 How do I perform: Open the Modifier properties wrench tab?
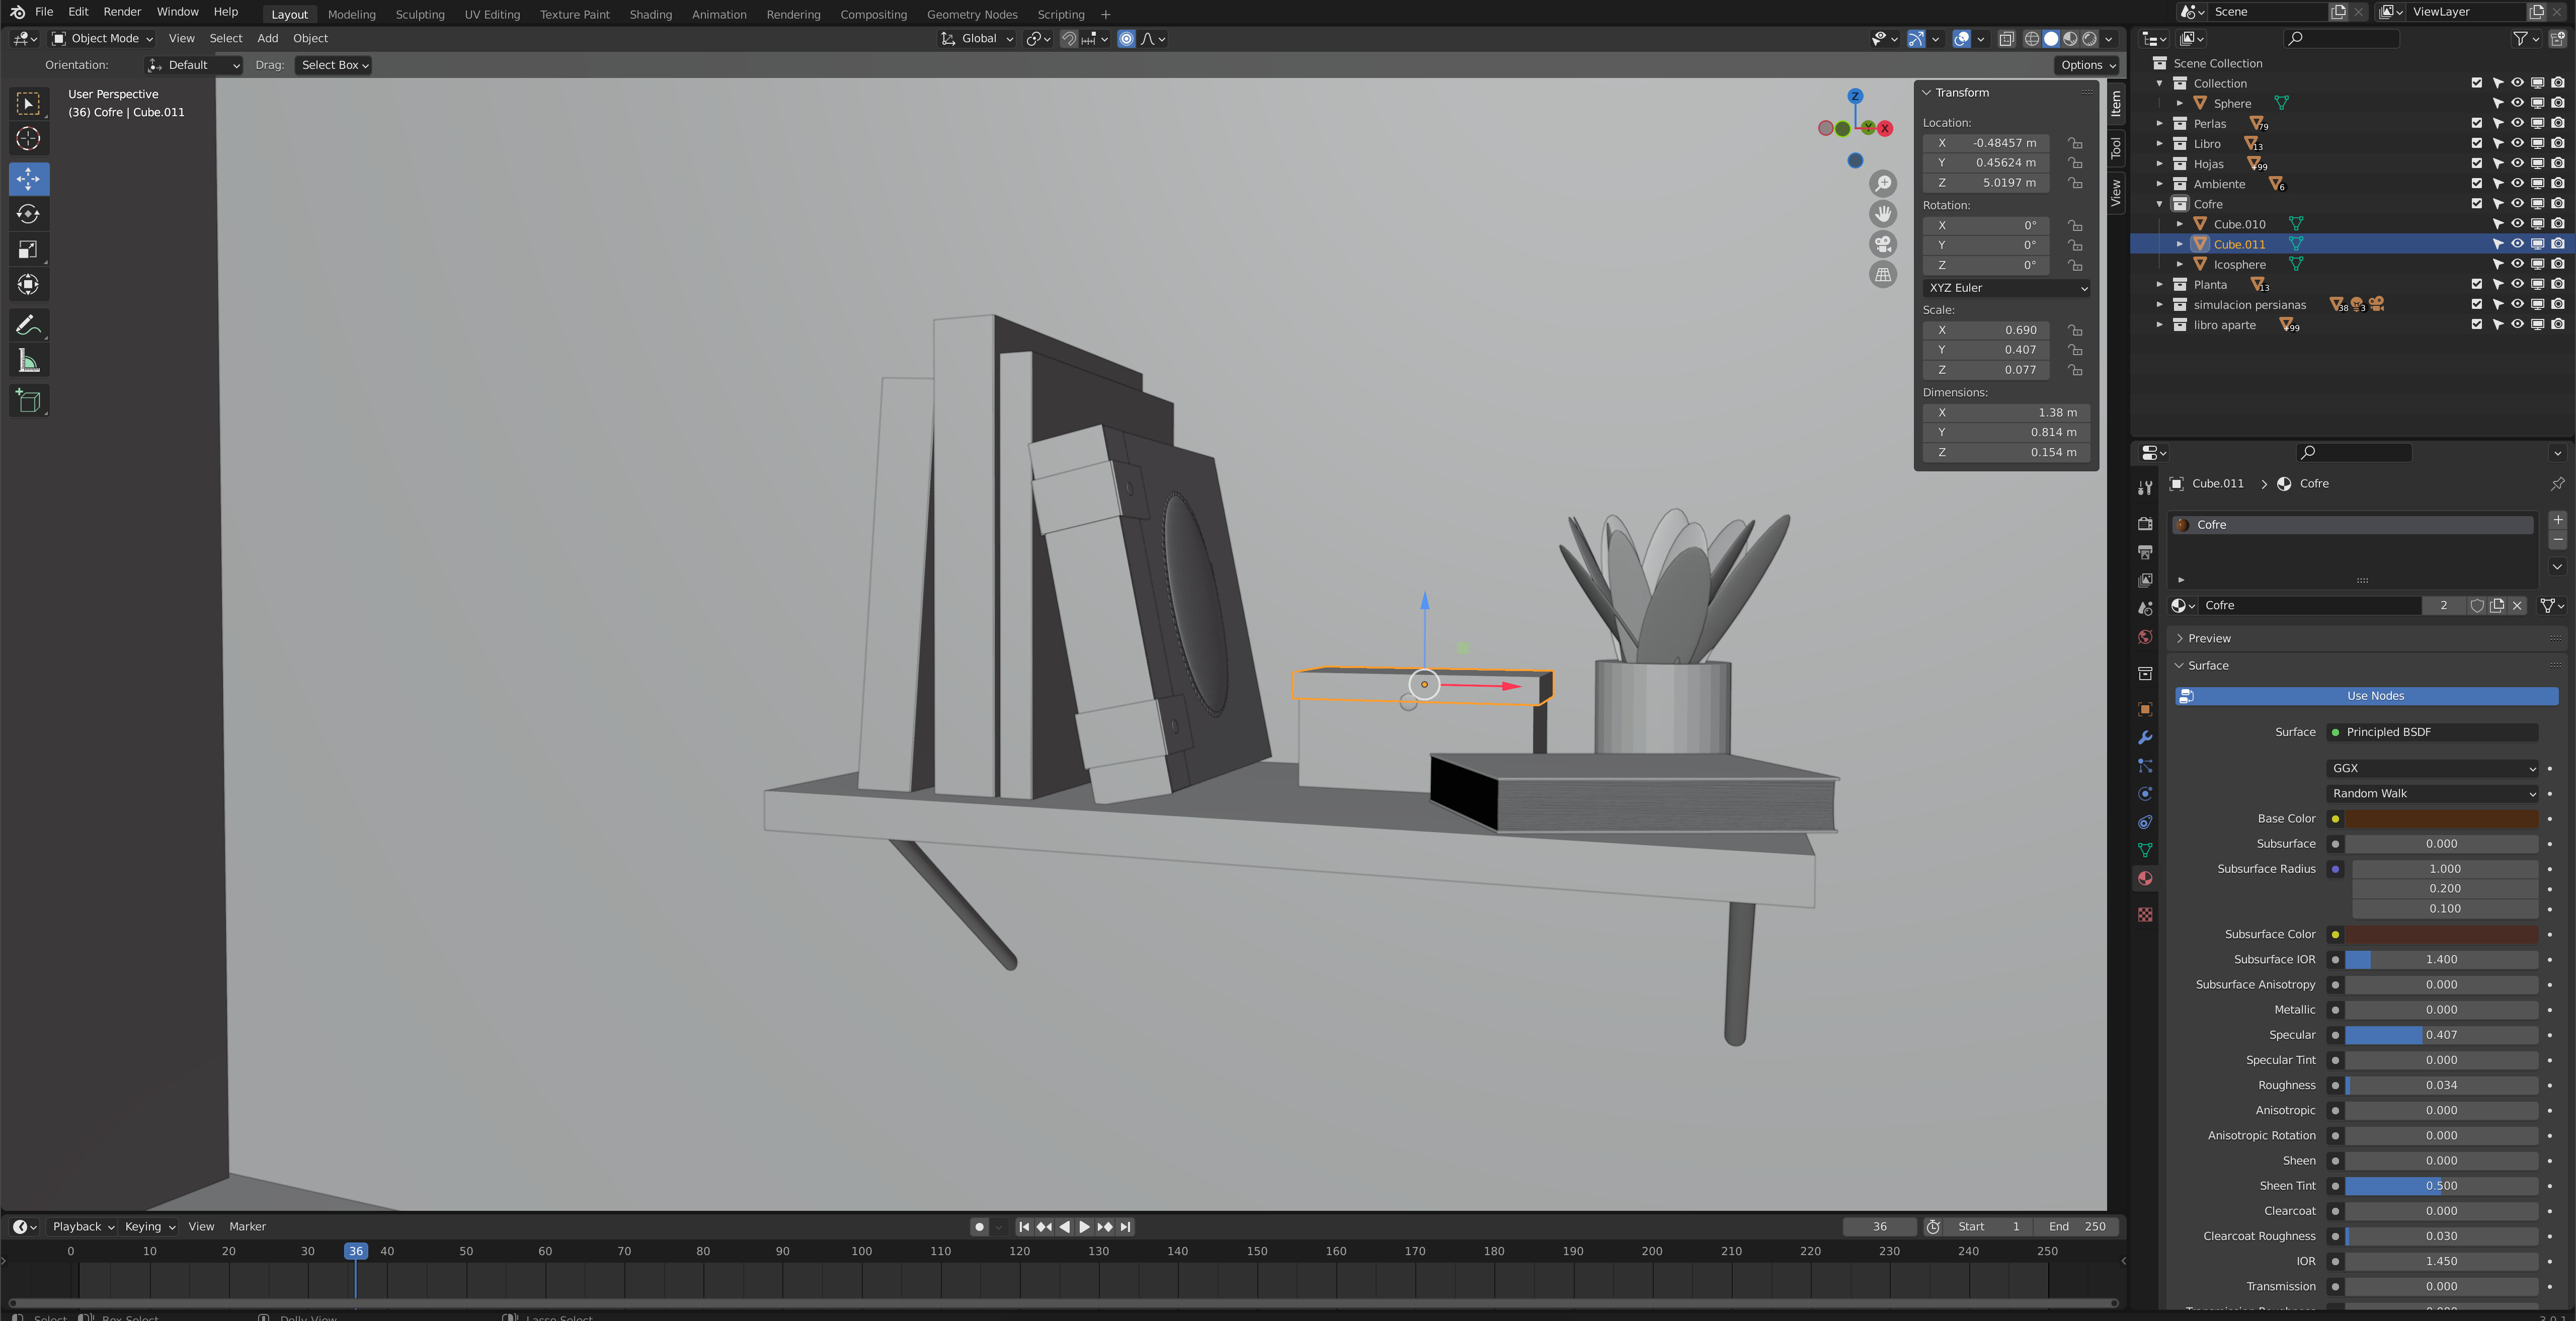coord(2145,738)
